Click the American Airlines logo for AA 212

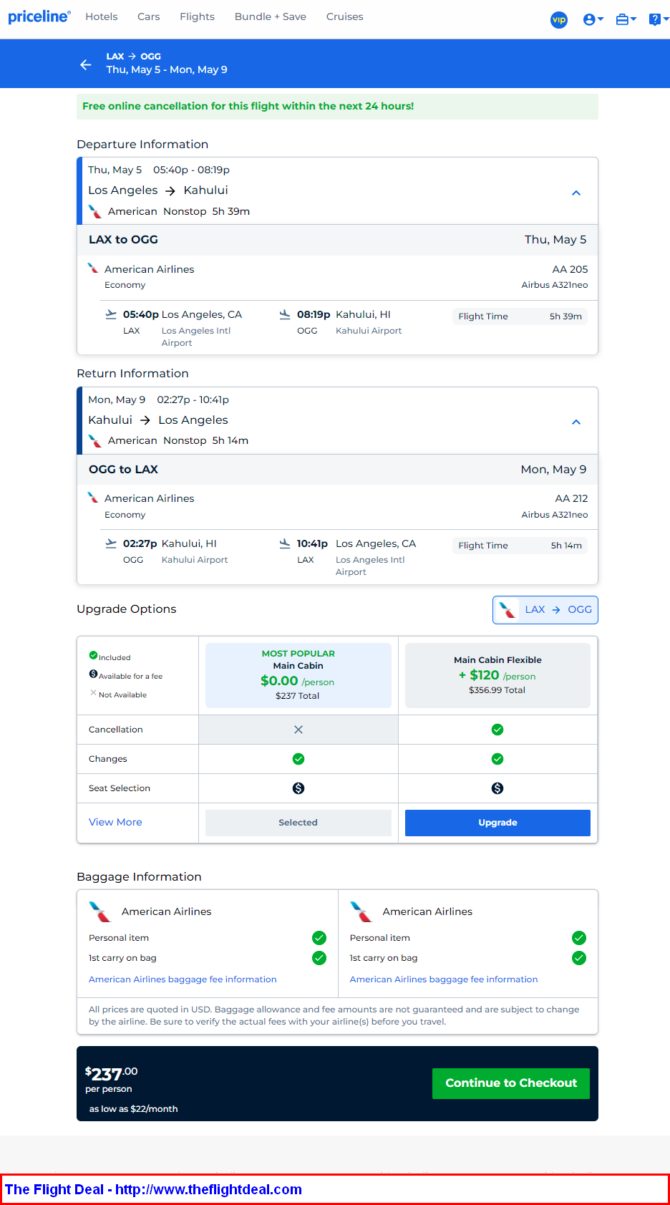point(93,497)
